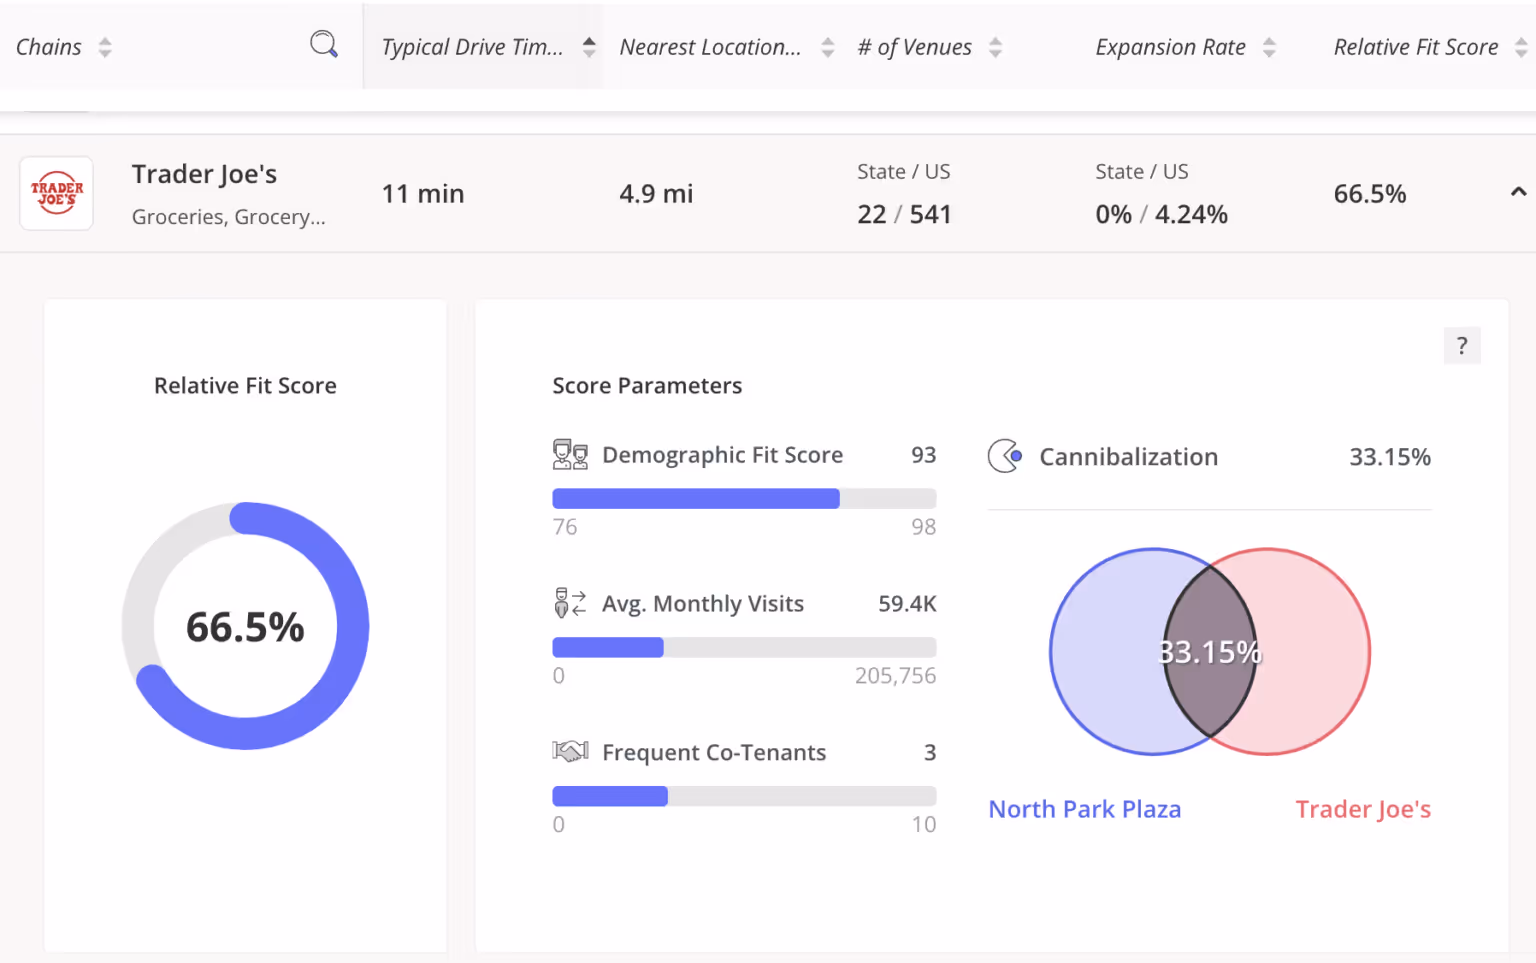The width and height of the screenshot is (1536, 963).
Task: Click the Demographic Fit Score value 93
Action: [923, 455]
